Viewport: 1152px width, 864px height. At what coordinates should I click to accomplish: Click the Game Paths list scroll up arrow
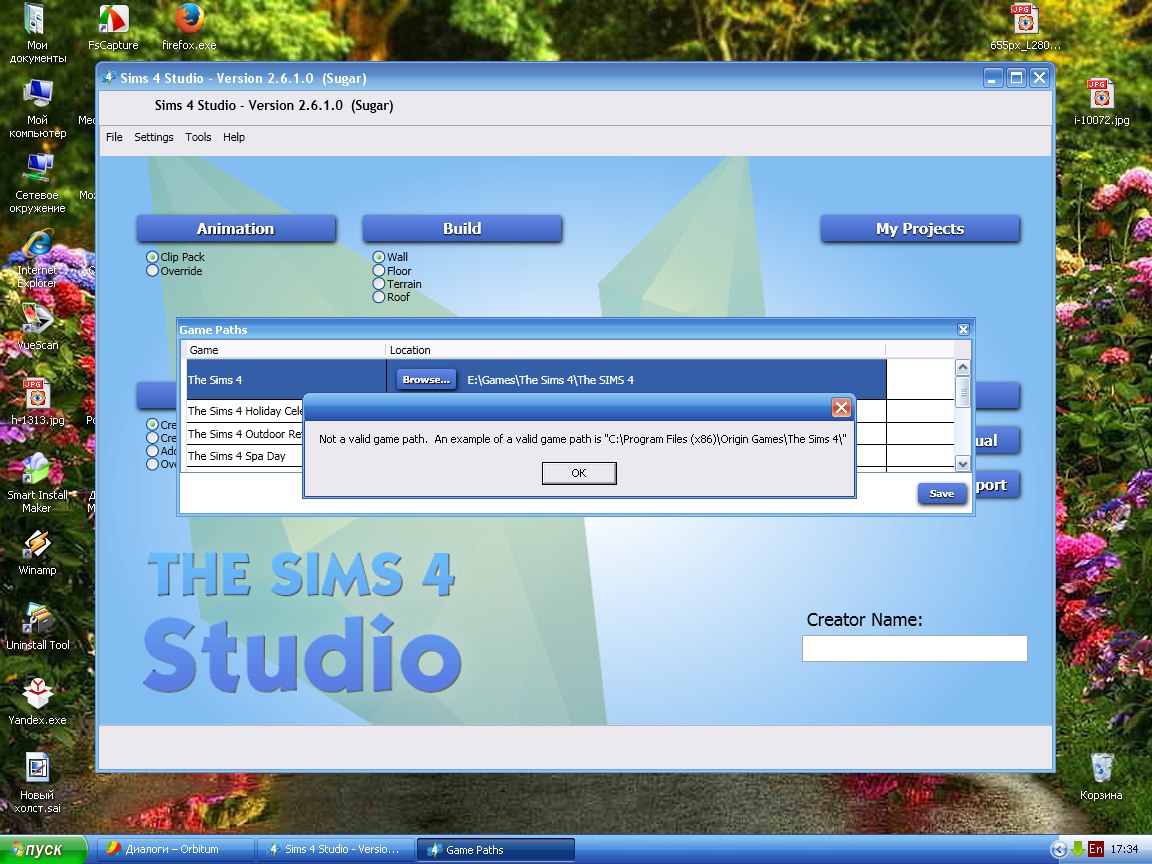pos(962,367)
